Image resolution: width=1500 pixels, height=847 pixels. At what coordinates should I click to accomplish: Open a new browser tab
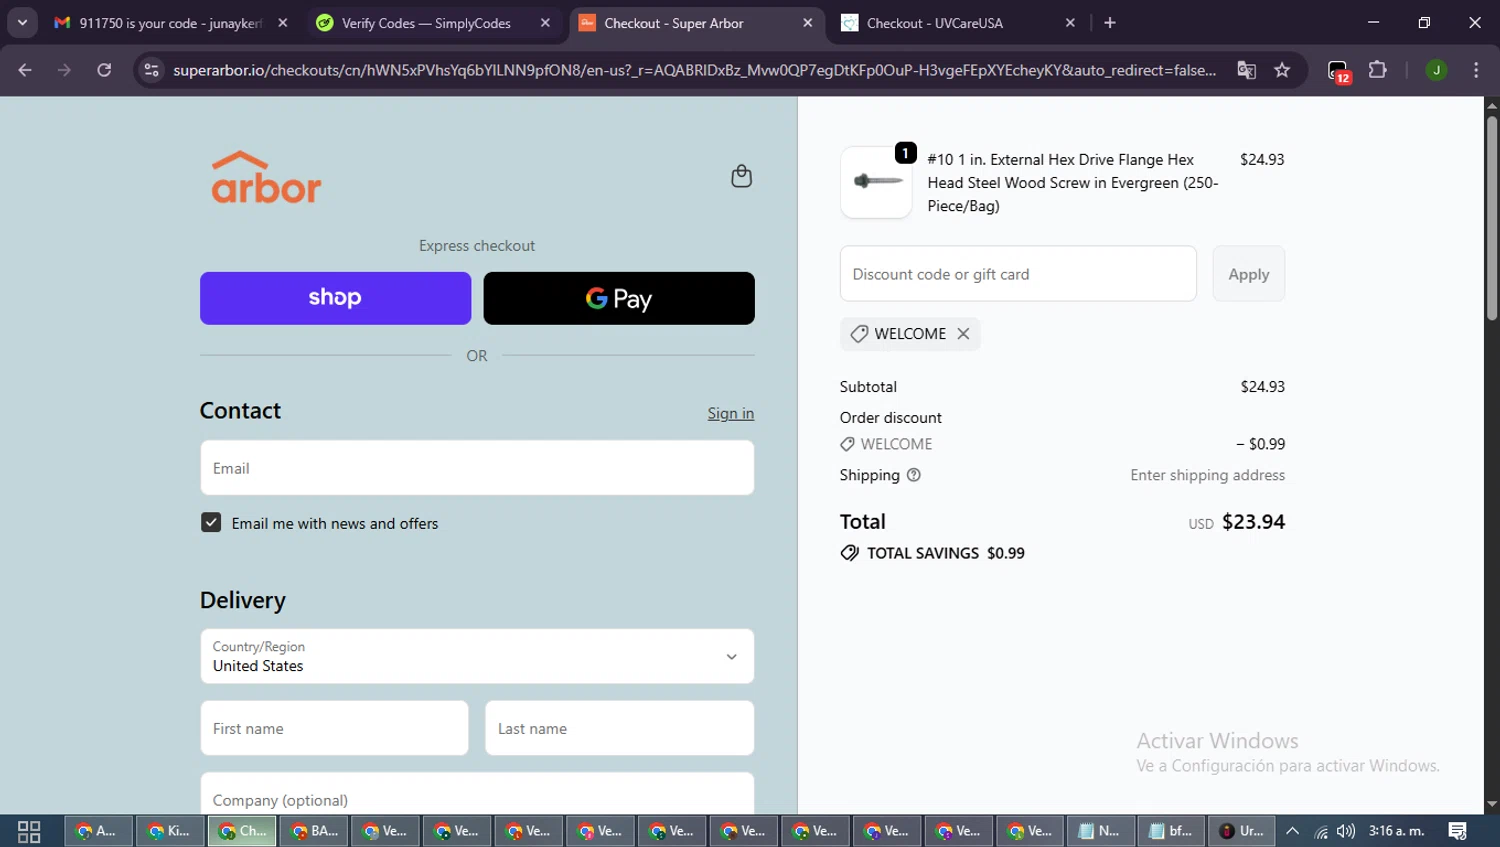[x=1110, y=23]
